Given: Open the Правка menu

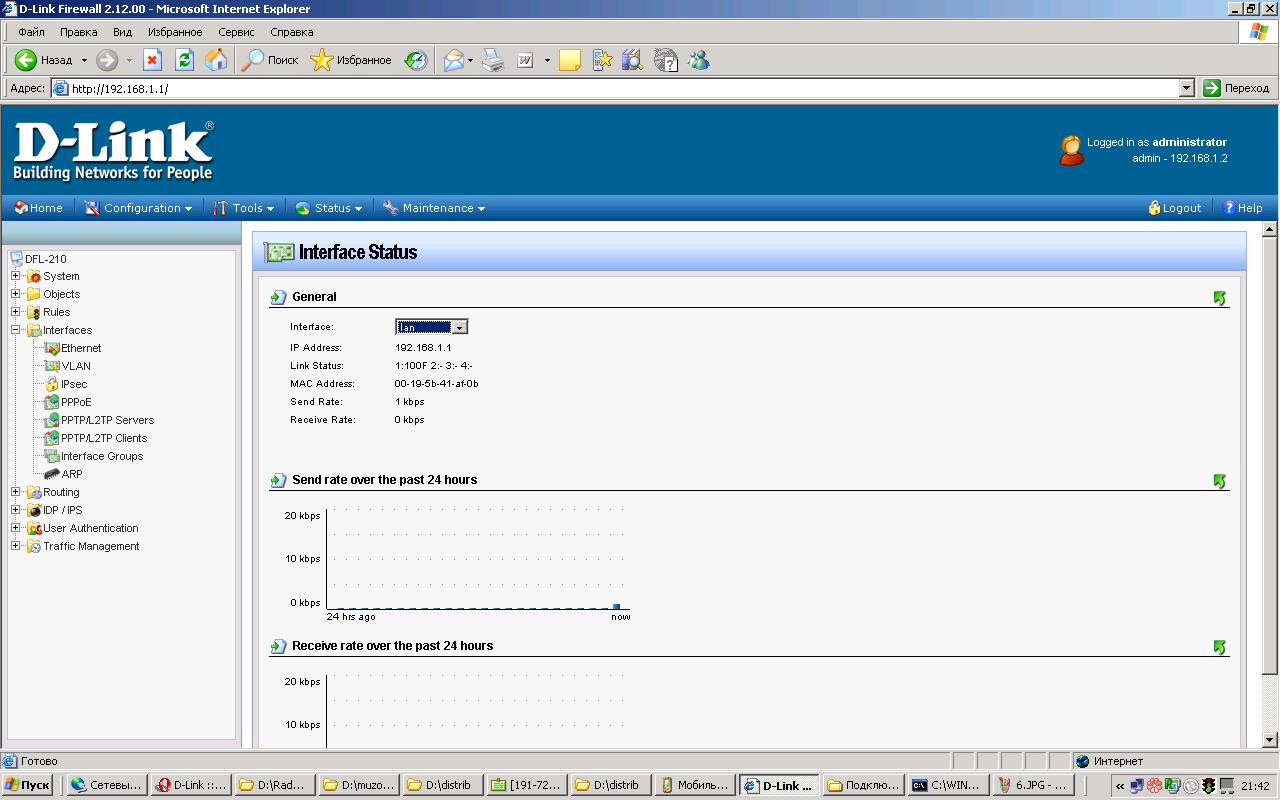Looking at the screenshot, I should 79,32.
